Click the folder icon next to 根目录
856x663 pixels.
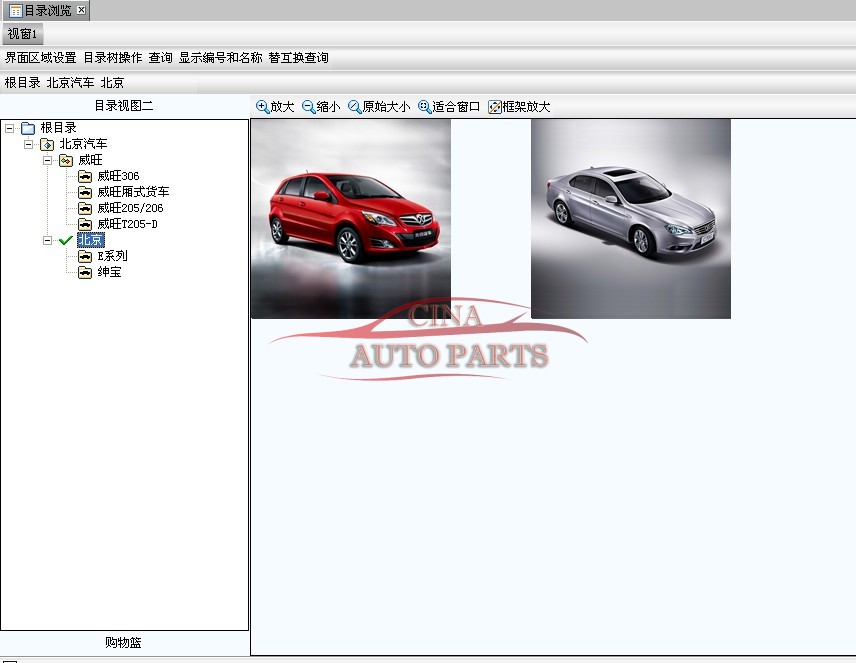click(x=28, y=128)
